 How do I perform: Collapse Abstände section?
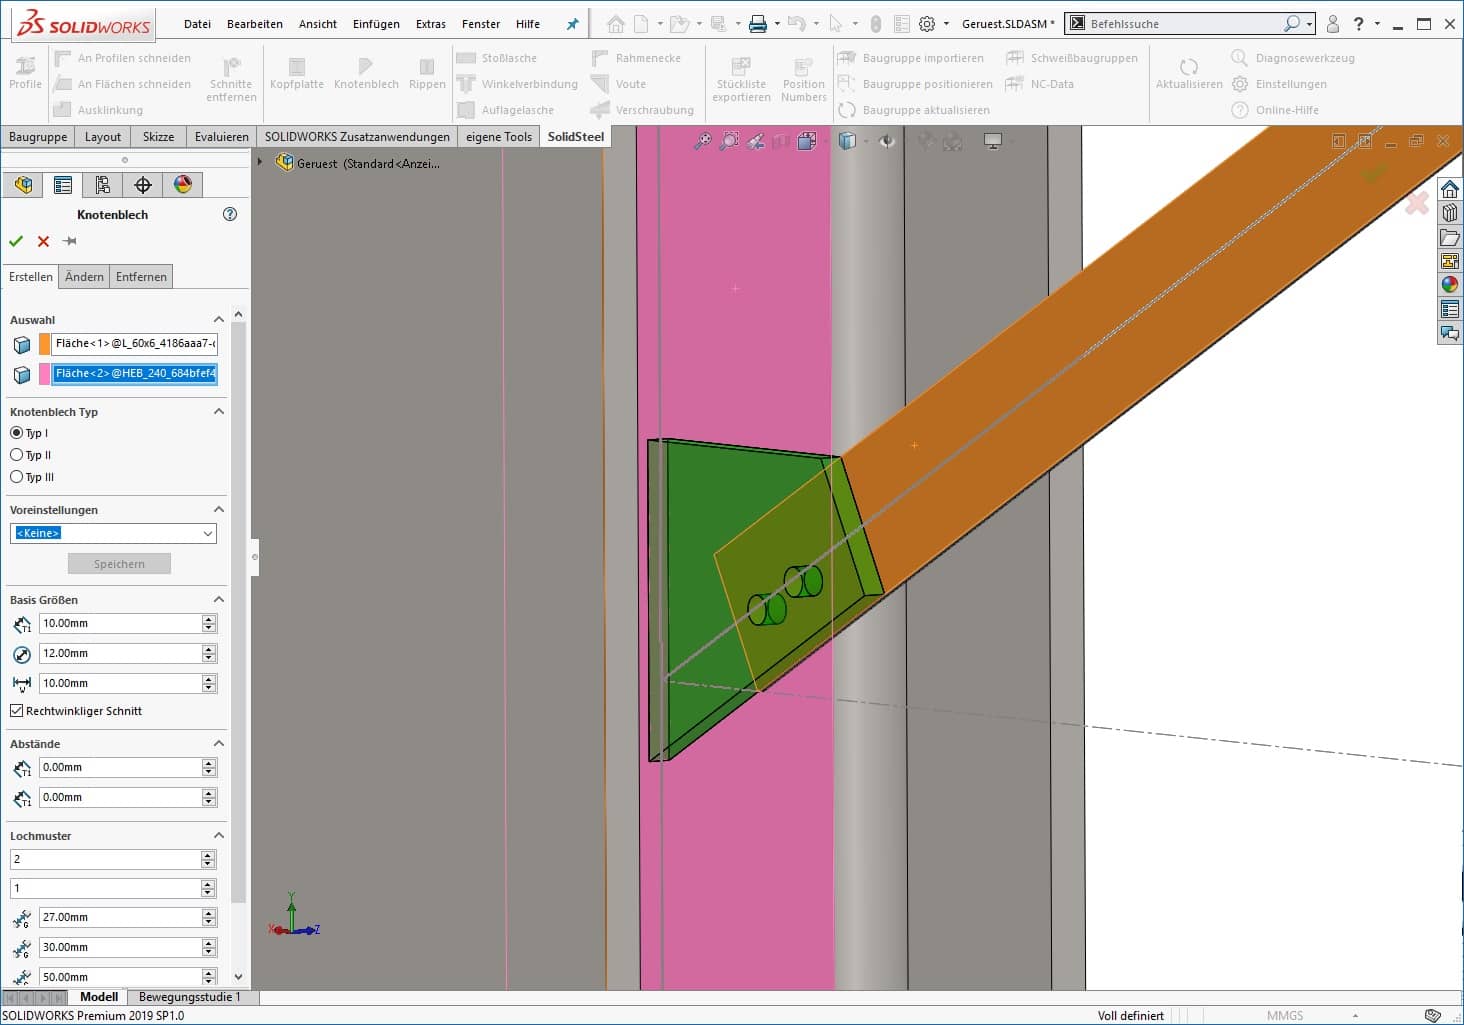[x=219, y=744]
